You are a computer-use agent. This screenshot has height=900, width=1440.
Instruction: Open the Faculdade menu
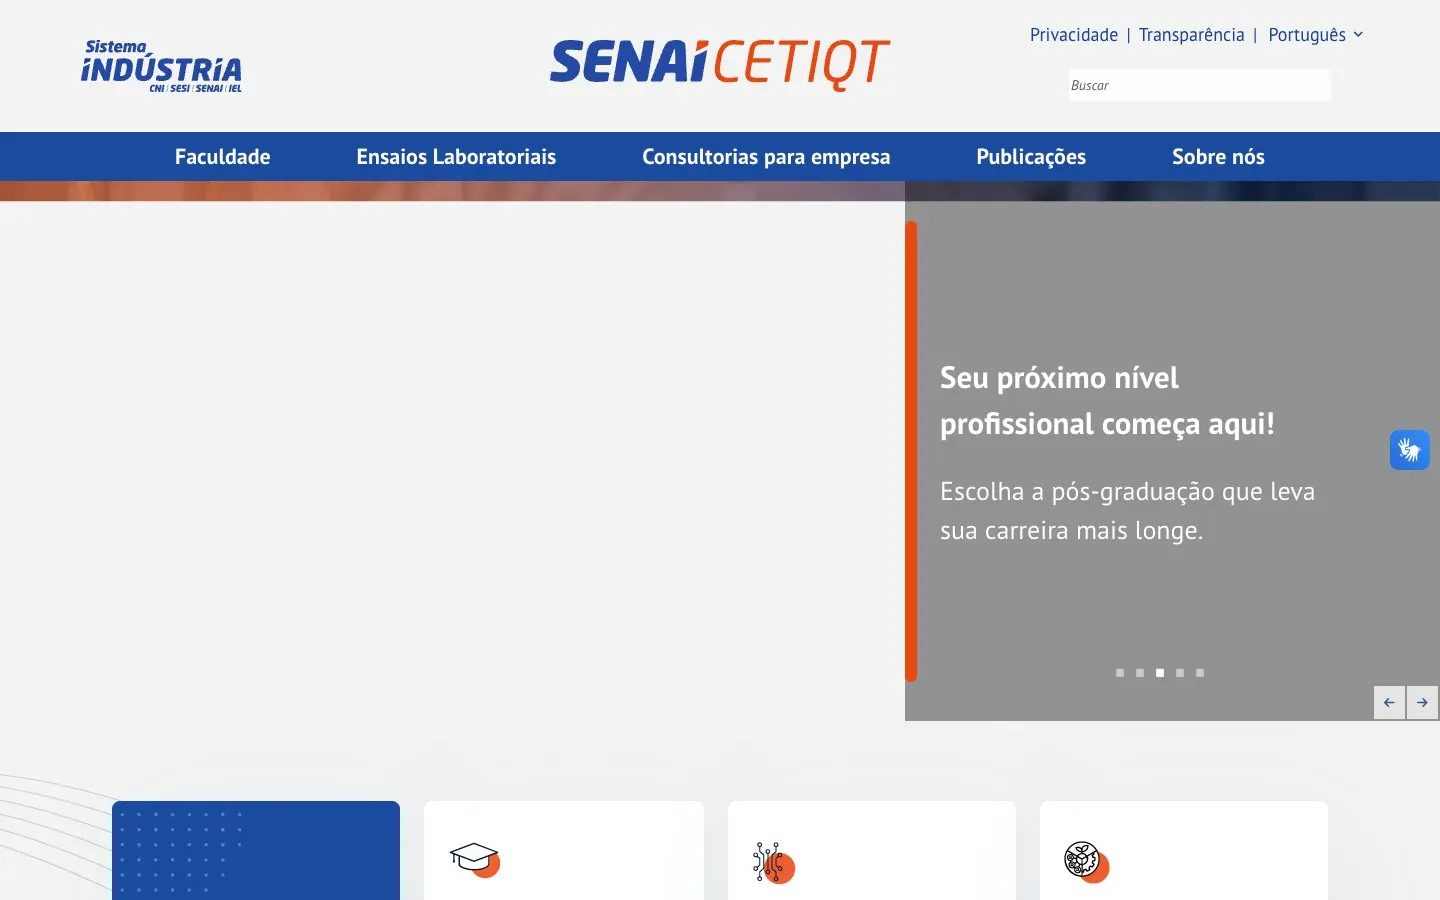click(222, 157)
